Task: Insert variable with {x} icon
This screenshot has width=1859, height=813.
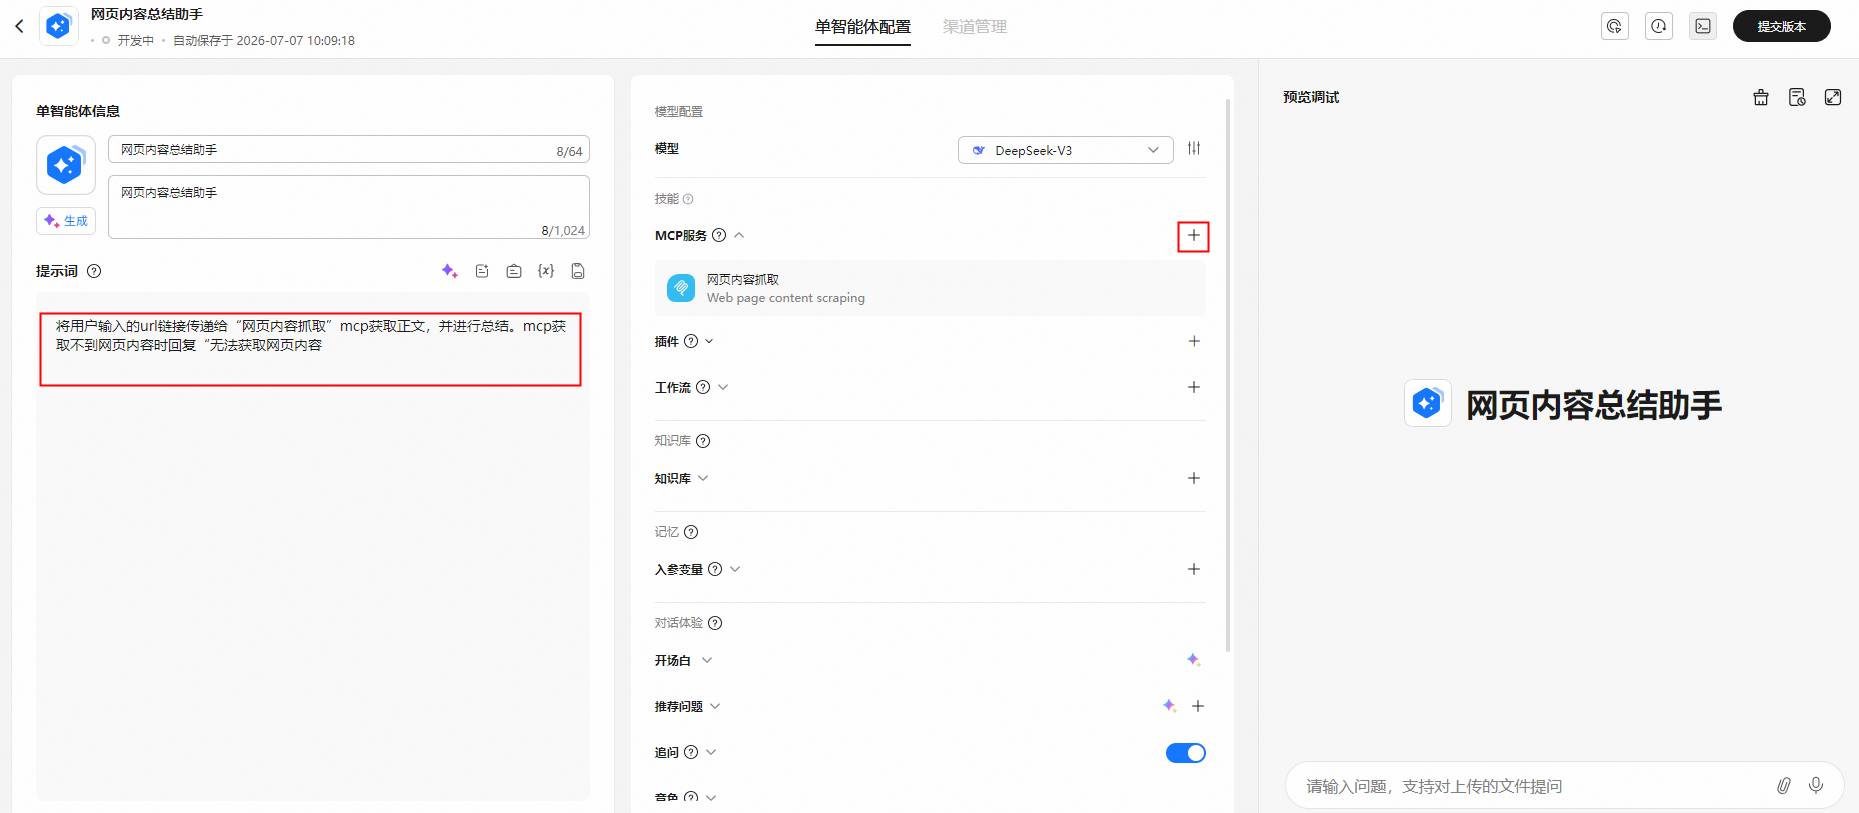Action: point(546,271)
